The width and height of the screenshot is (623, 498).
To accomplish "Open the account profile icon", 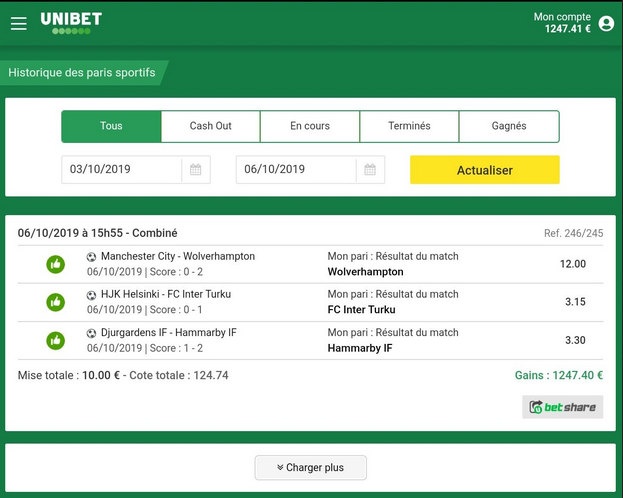I will pos(606,23).
